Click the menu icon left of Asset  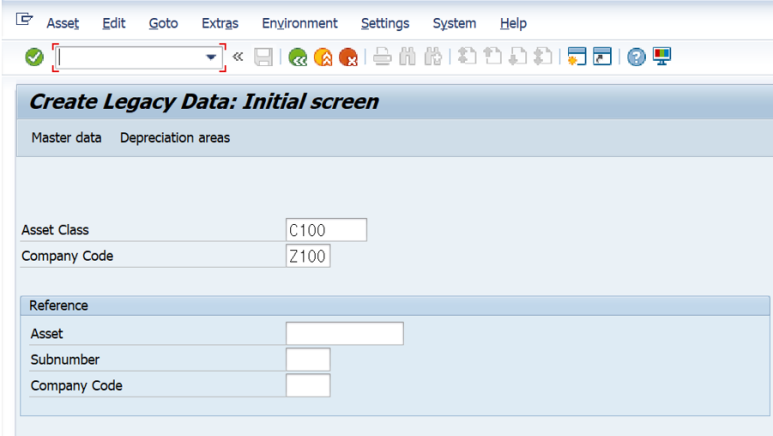pos(24,20)
